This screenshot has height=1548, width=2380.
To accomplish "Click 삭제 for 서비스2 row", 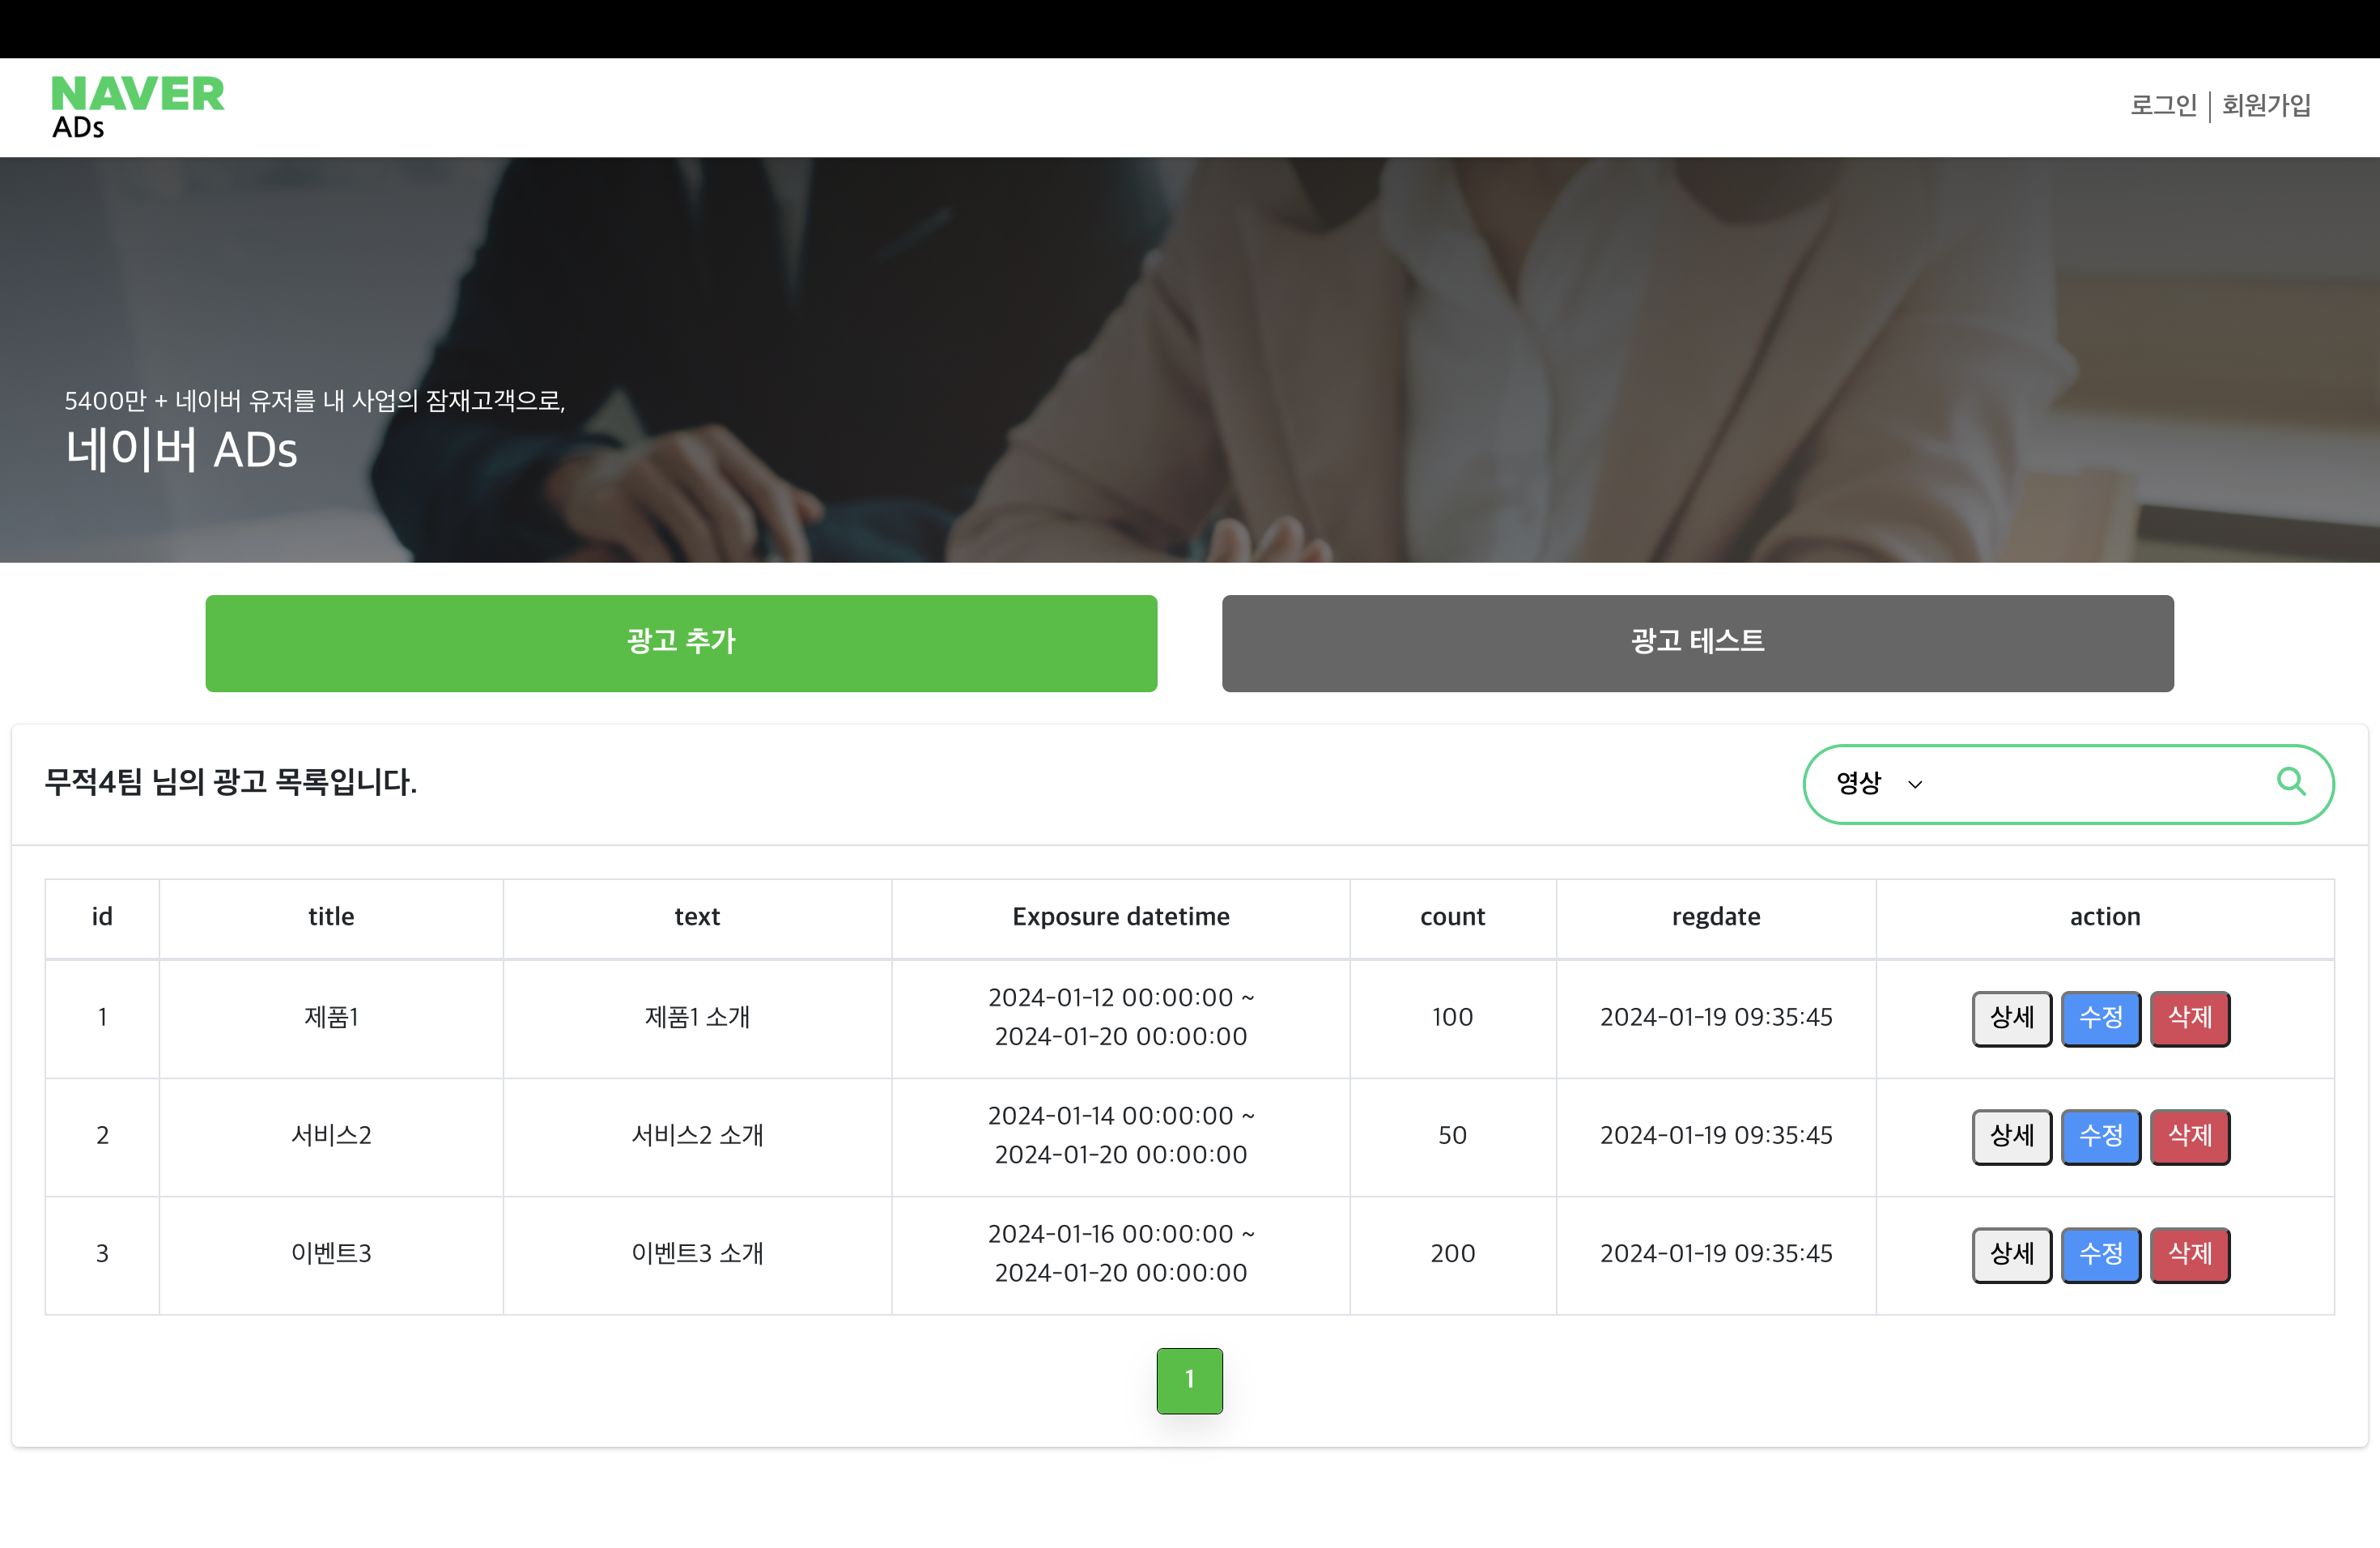I will point(2189,1136).
